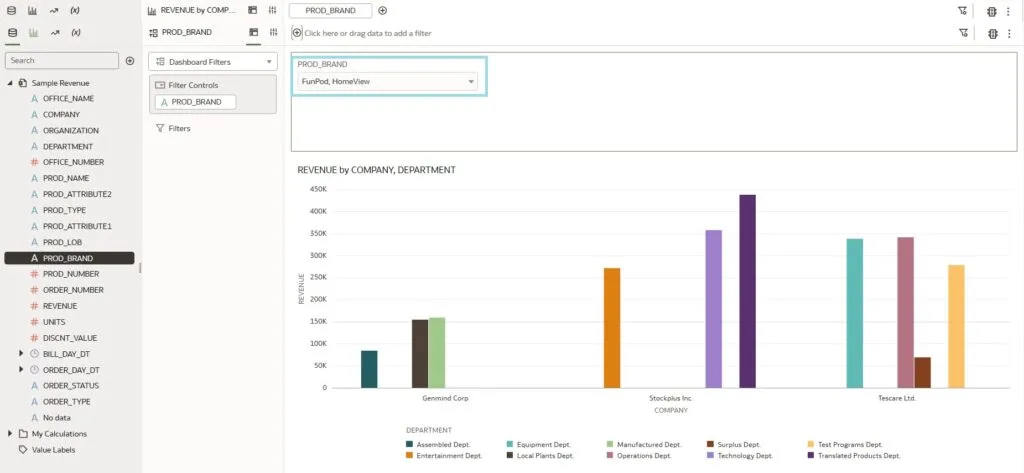Open properties sliders icon in REVENUE by COMP row
The height and width of the screenshot is (473, 1024).
coord(271,10)
